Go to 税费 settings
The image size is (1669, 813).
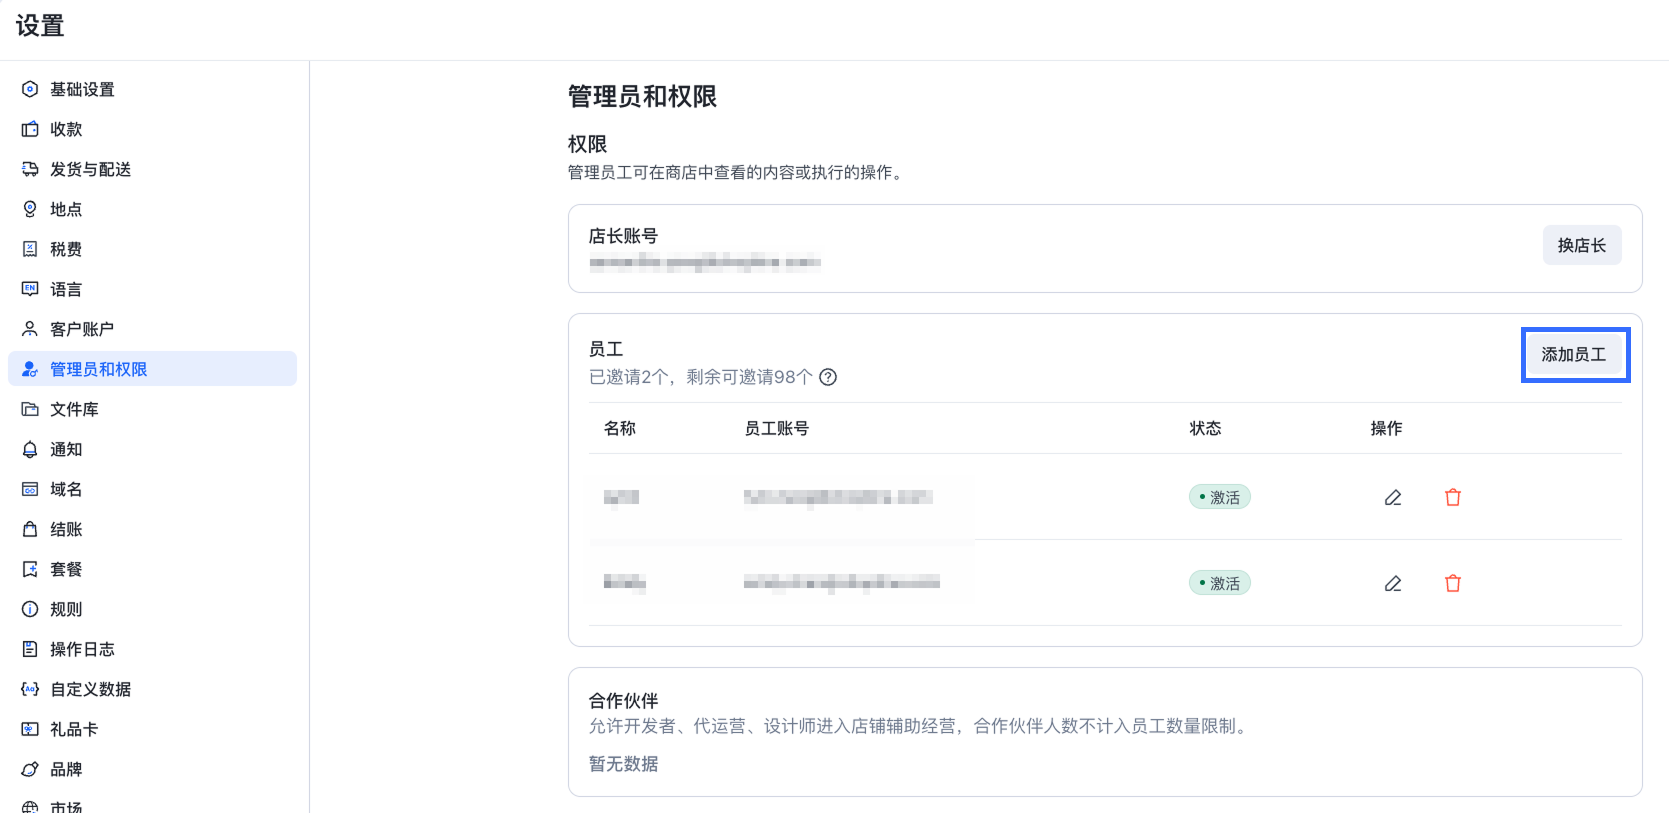click(66, 249)
